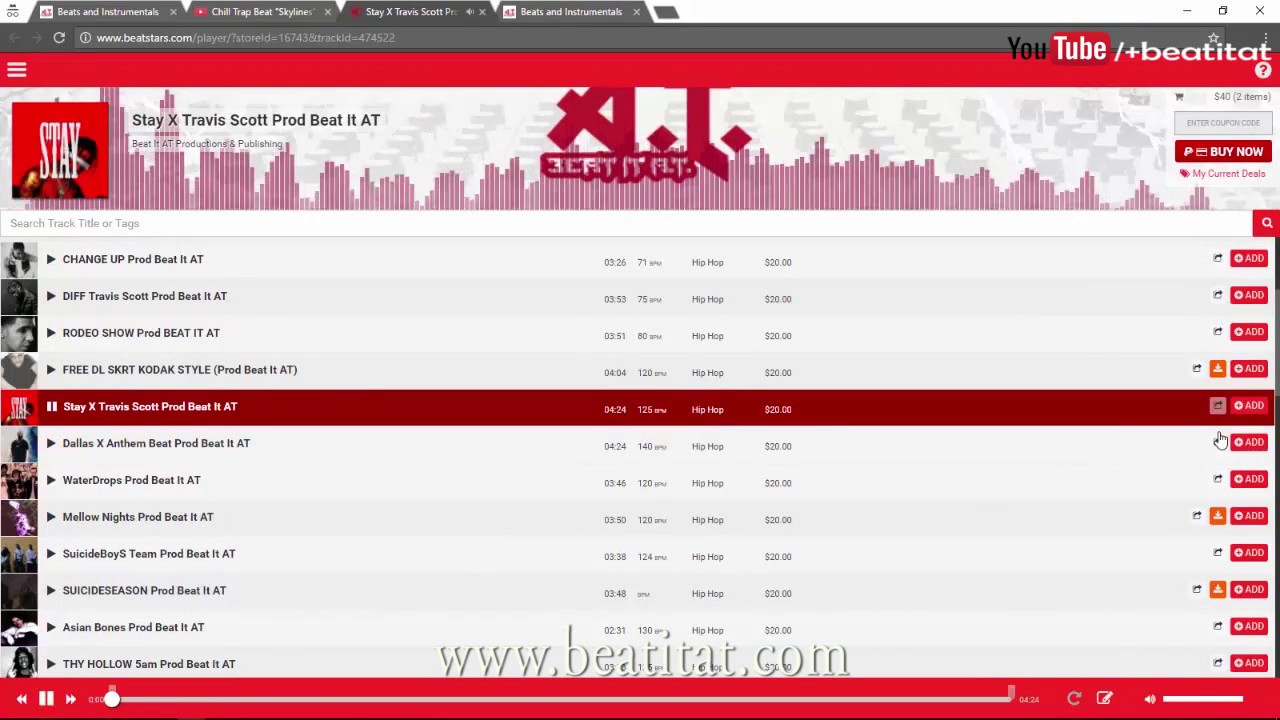The height and width of the screenshot is (720, 1280).
Task: Share the SuicideBoyS Team track
Action: point(1217,553)
